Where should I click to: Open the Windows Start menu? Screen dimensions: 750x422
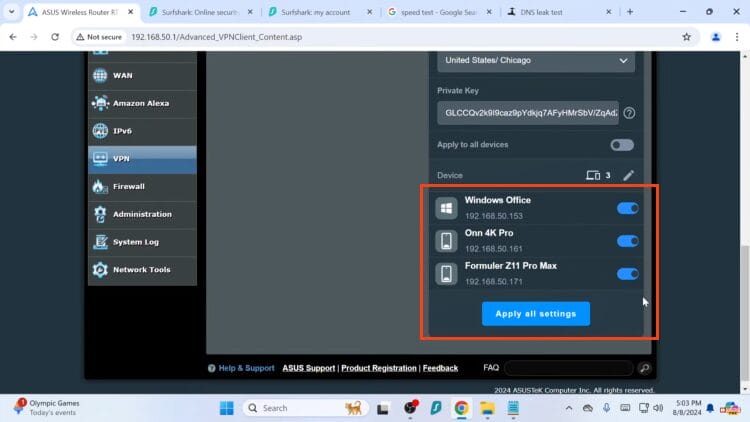click(226, 408)
